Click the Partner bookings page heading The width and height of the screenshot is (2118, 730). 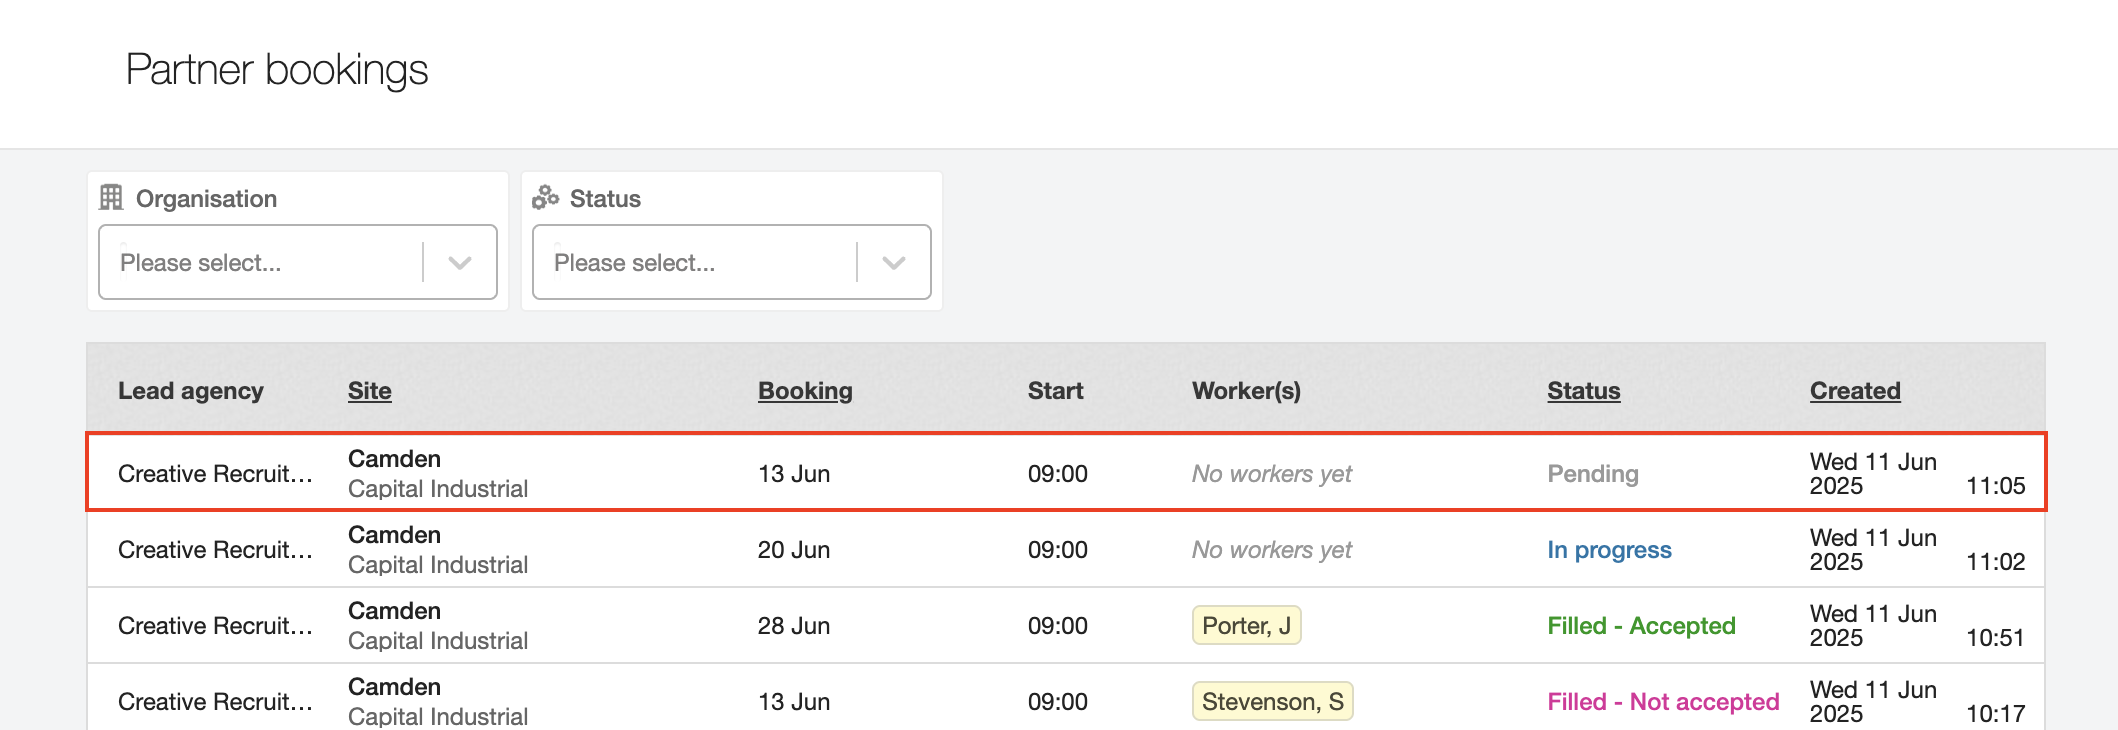tap(277, 70)
